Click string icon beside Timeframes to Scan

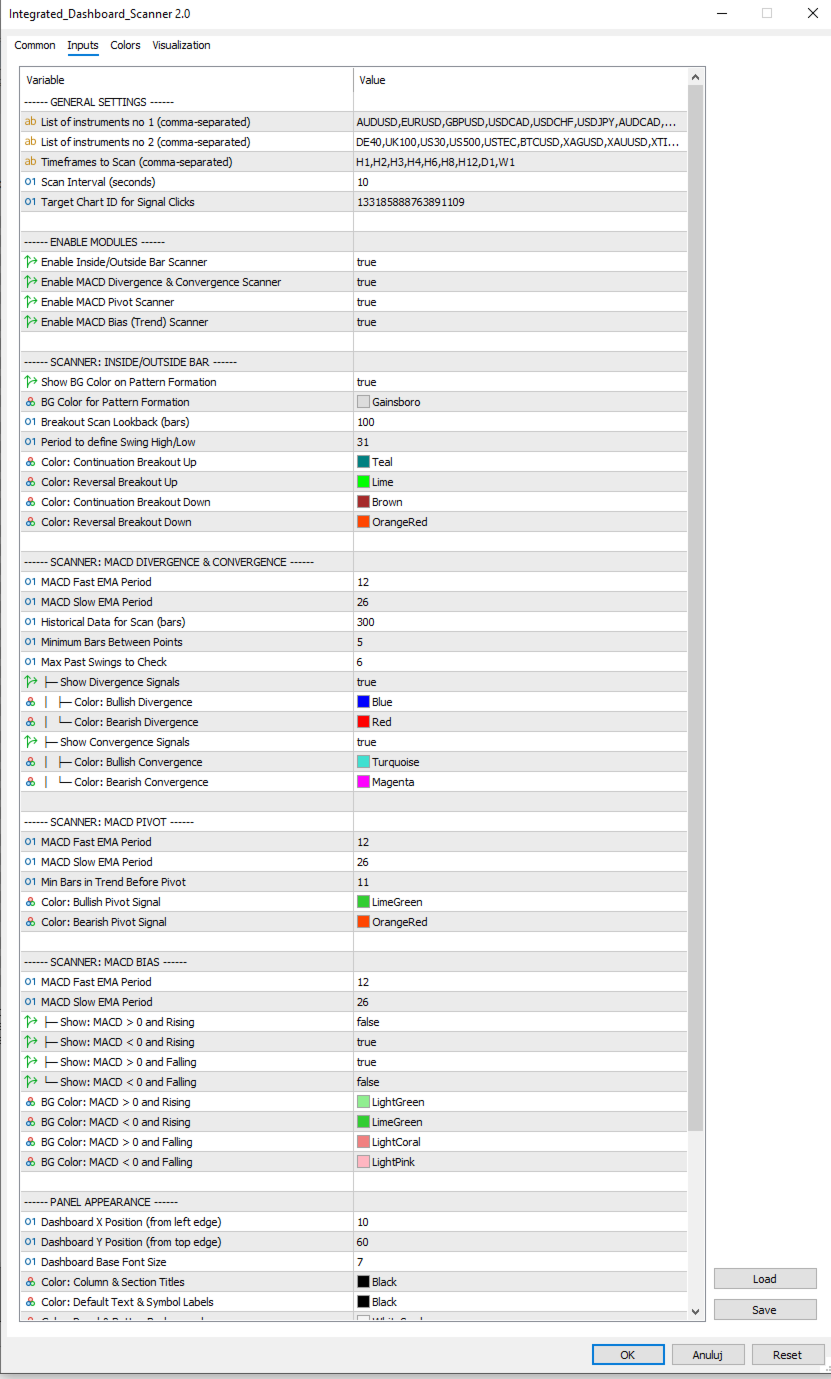click(30, 162)
